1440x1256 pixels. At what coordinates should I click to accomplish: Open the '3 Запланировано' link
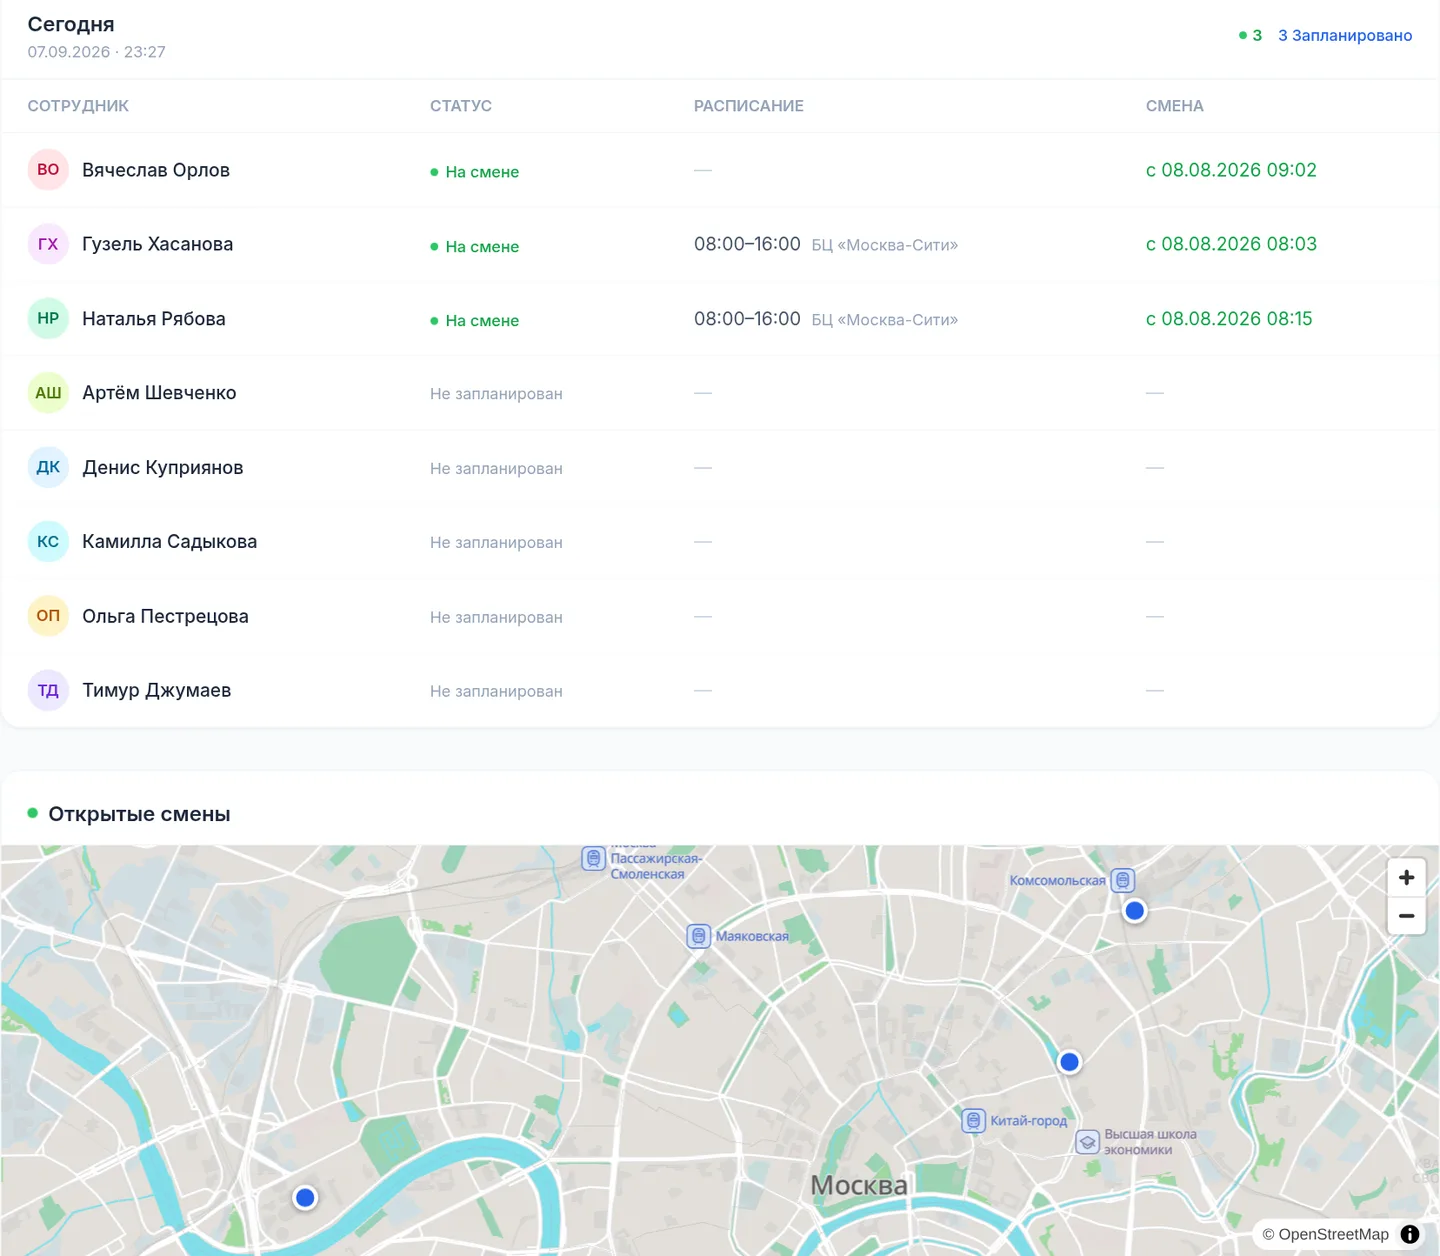pyautogui.click(x=1345, y=35)
